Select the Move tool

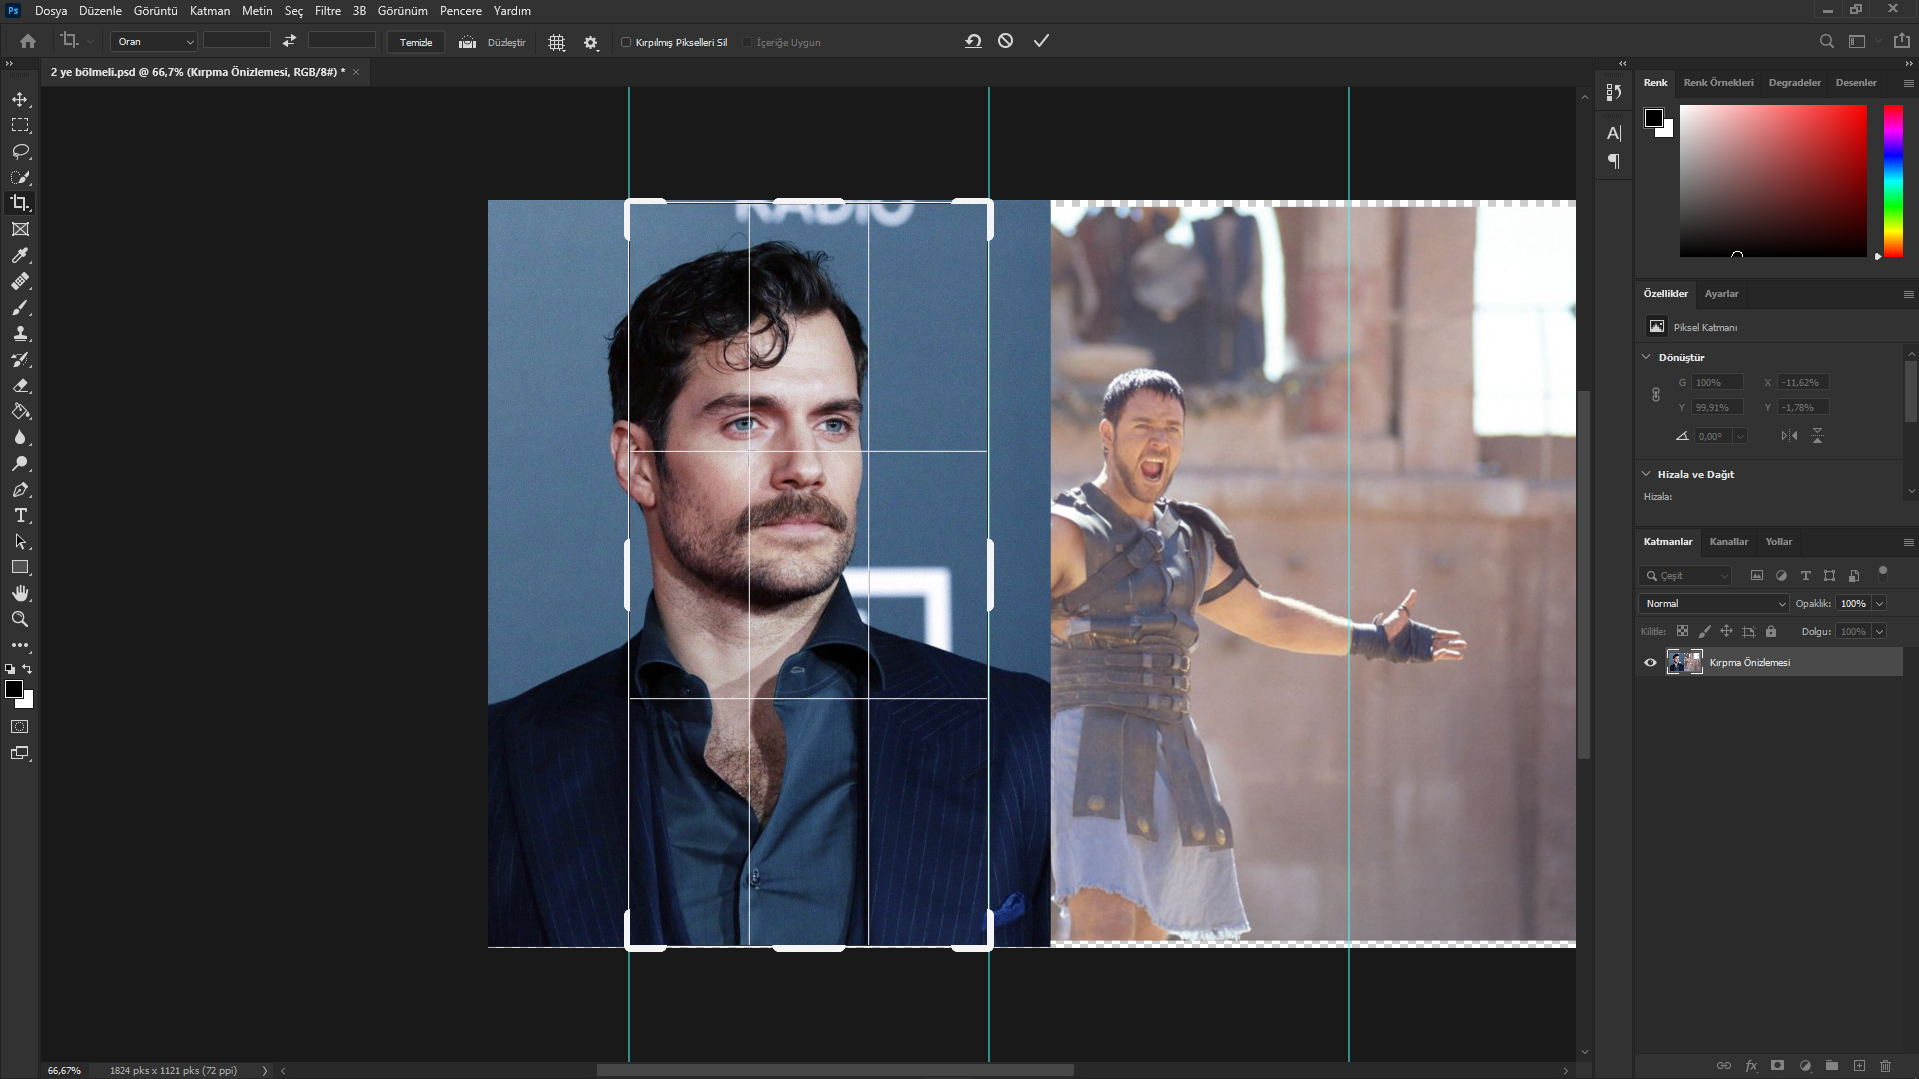(20, 100)
